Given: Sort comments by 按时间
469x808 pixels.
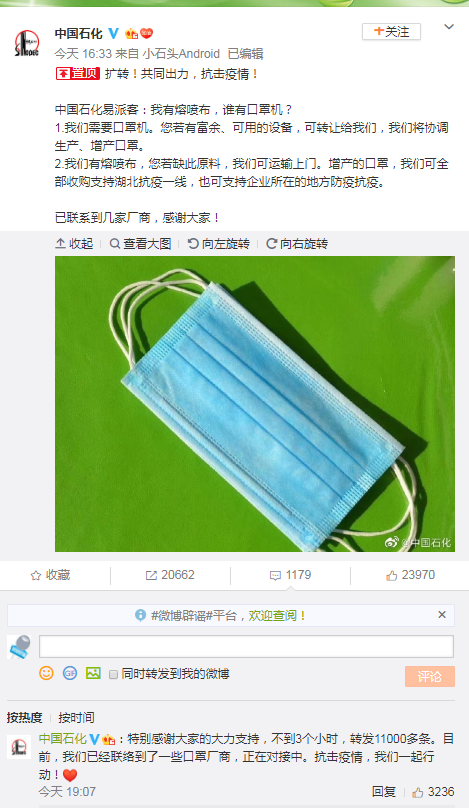Looking at the screenshot, I should (76, 717).
